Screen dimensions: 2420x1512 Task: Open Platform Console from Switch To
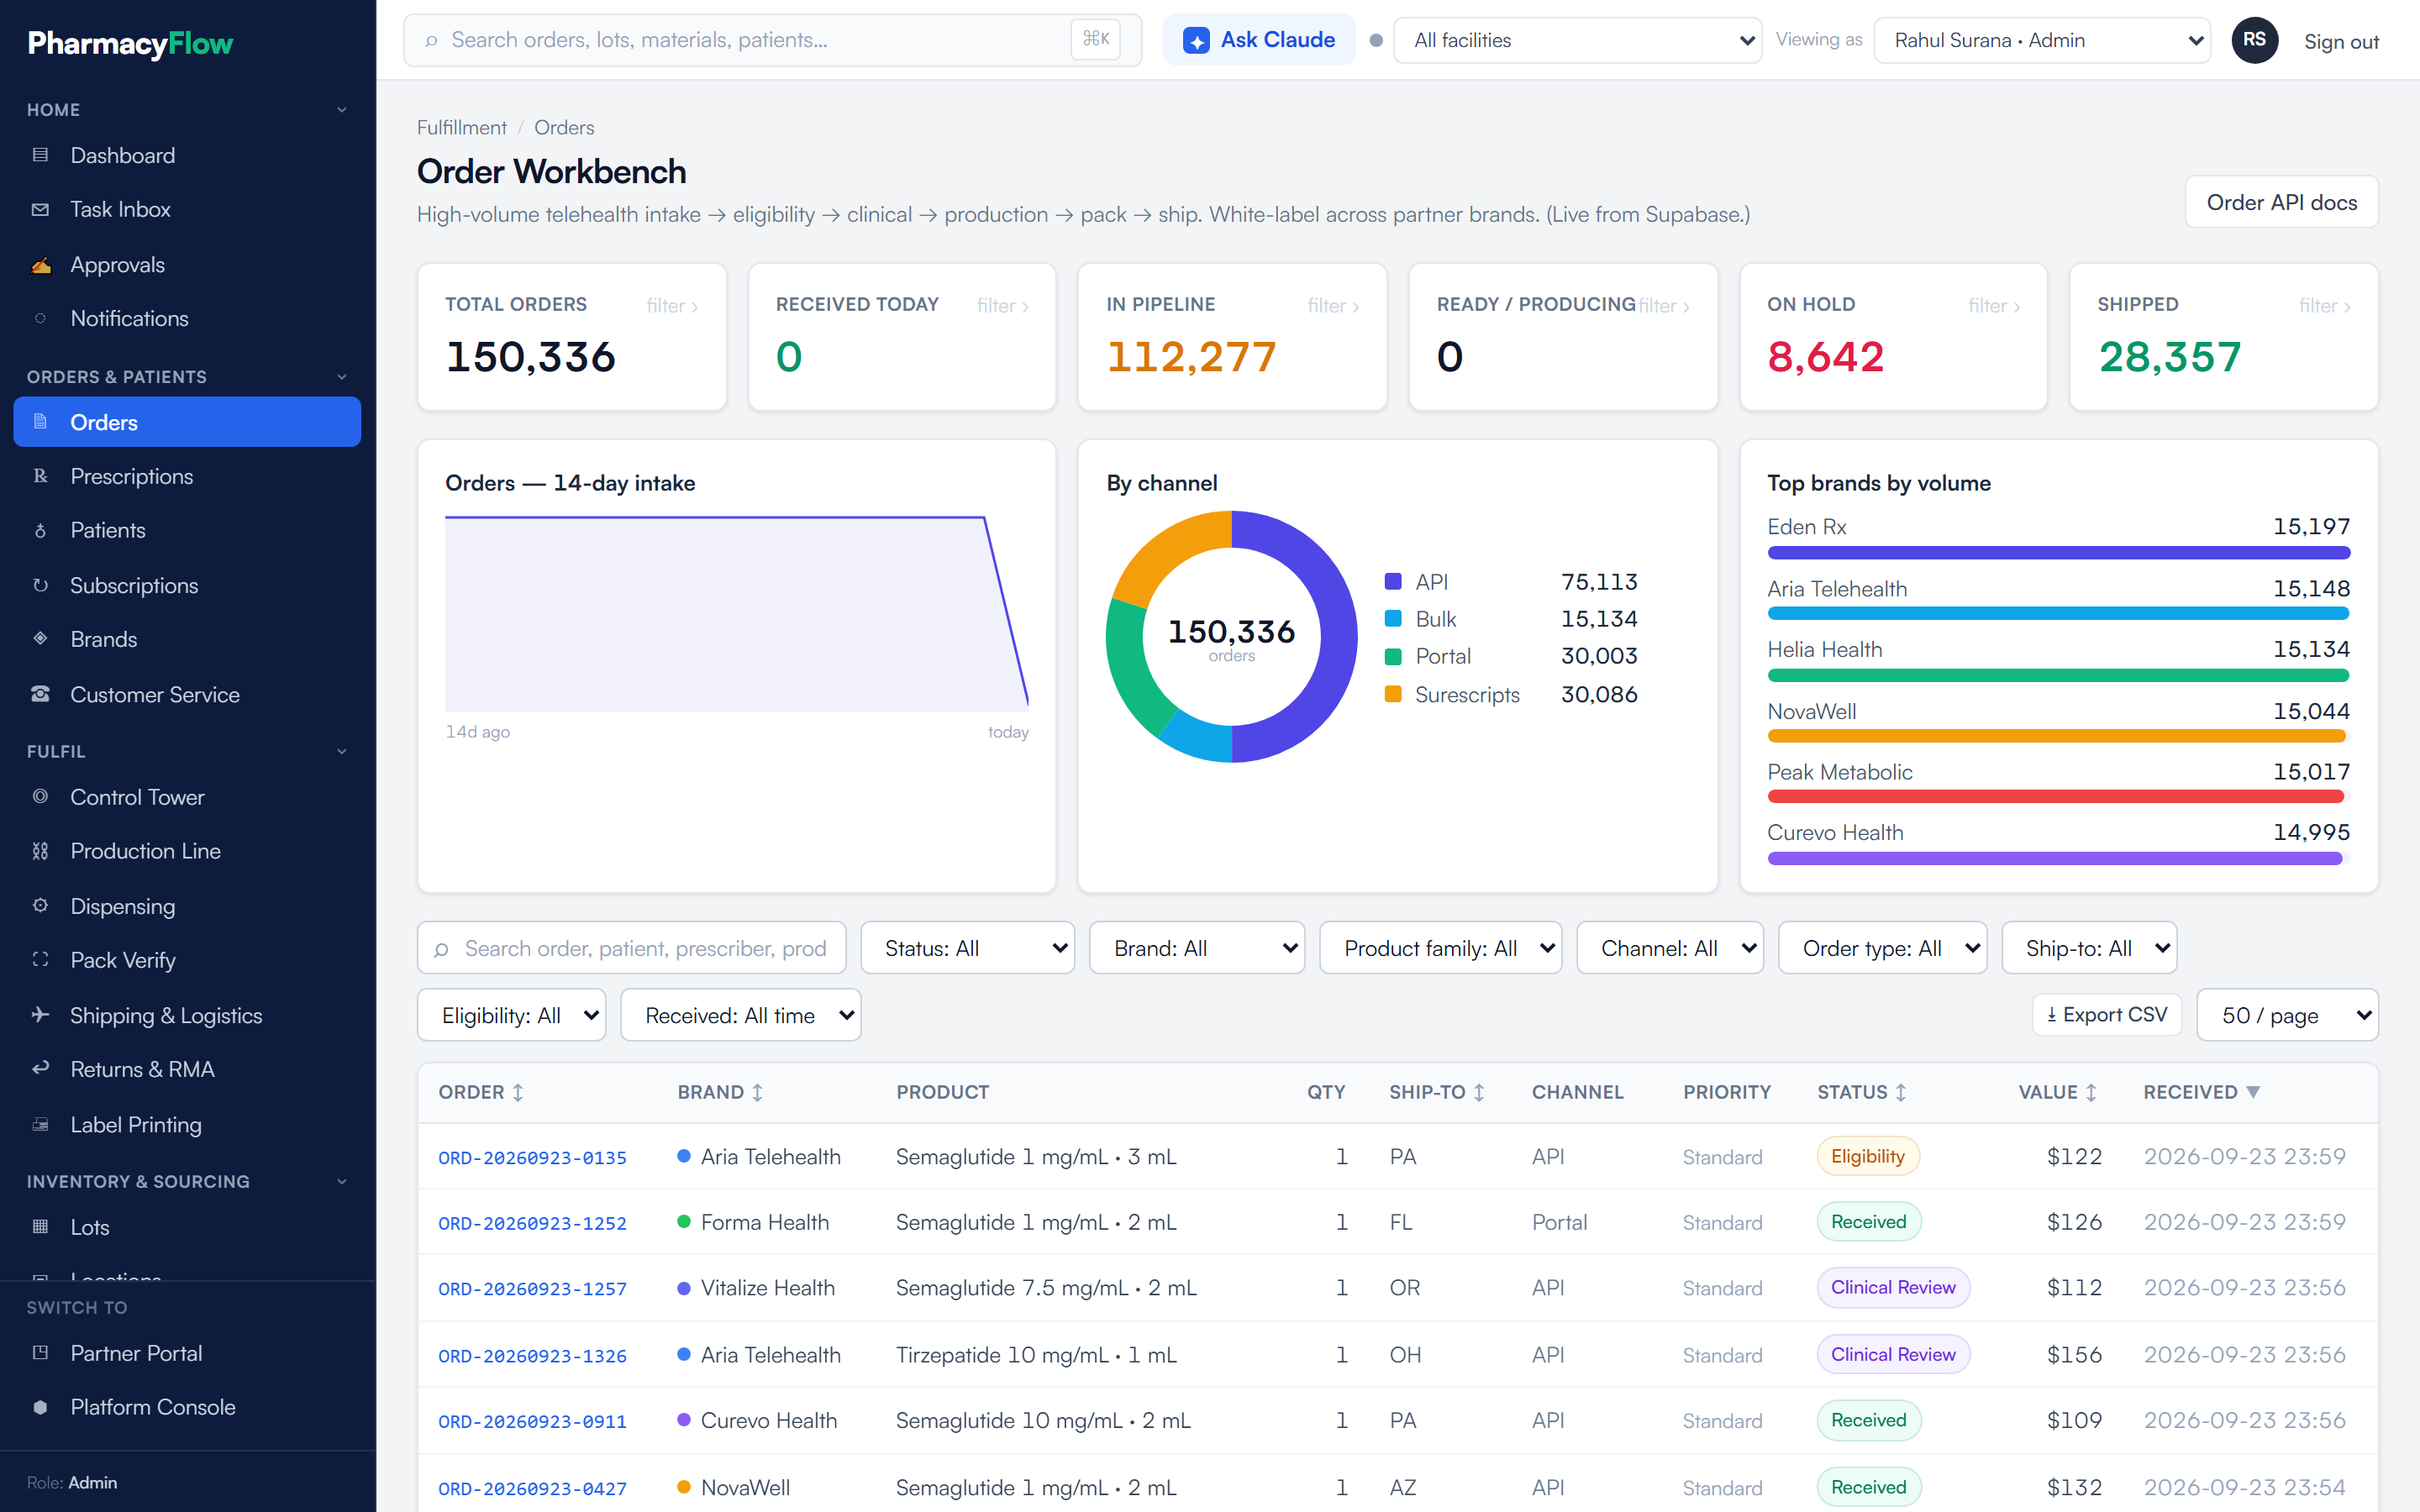click(187, 1407)
